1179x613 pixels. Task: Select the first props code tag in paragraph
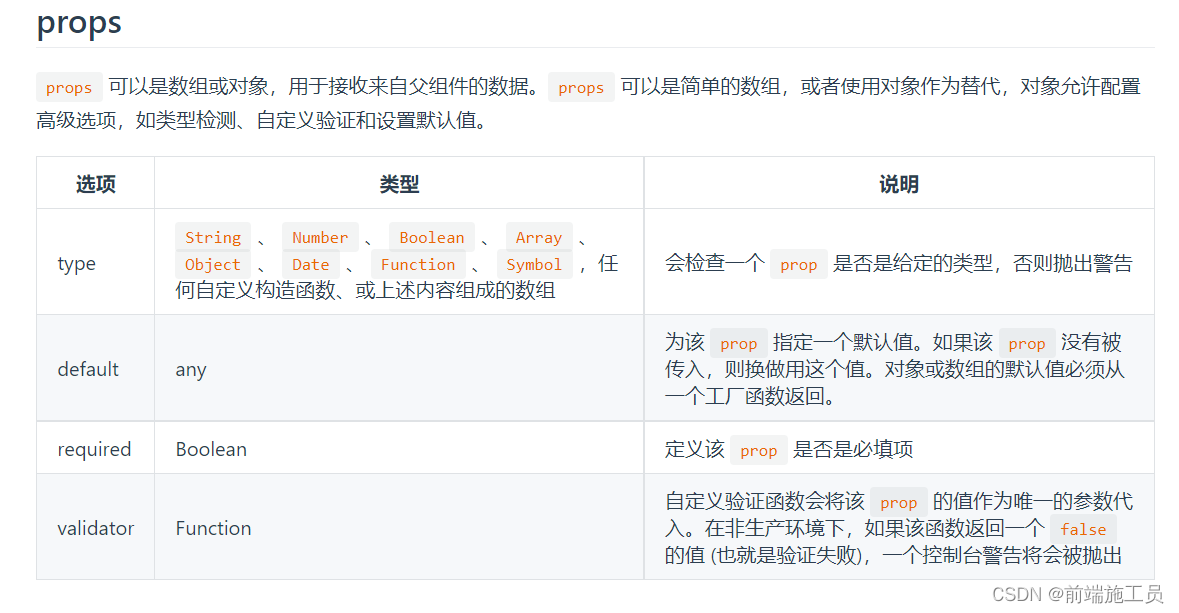point(68,87)
